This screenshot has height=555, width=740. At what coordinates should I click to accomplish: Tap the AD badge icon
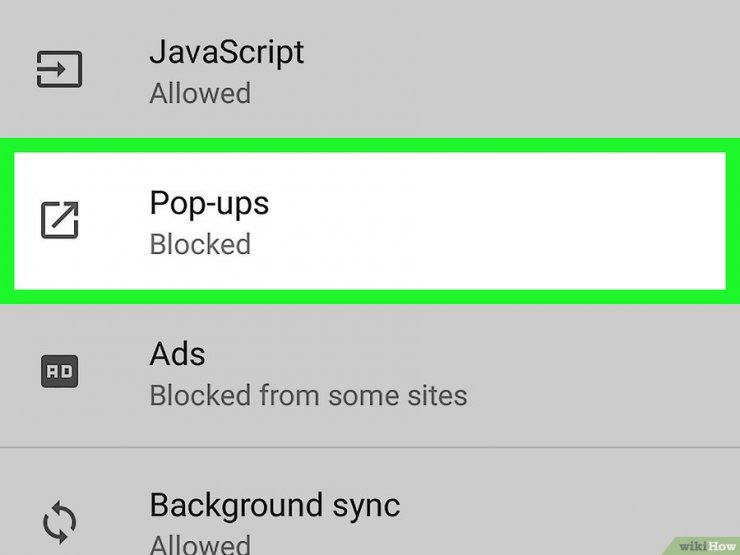(x=59, y=371)
